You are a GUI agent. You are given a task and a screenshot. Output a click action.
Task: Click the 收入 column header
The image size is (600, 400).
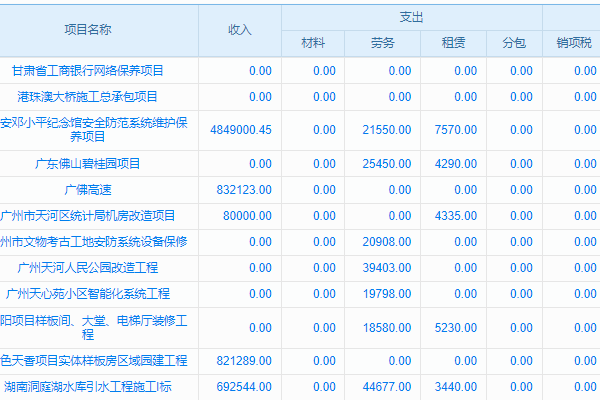240,30
